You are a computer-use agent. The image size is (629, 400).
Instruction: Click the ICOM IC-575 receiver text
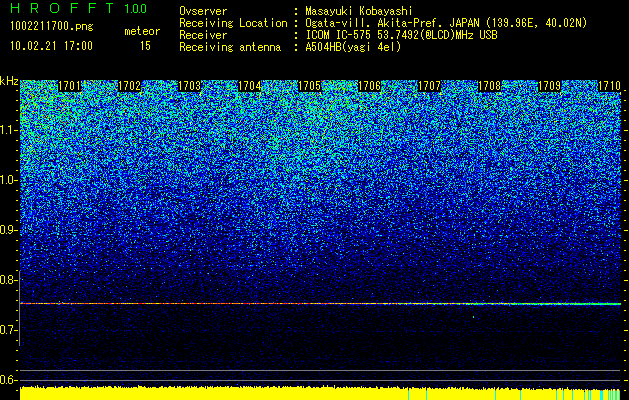[401, 35]
